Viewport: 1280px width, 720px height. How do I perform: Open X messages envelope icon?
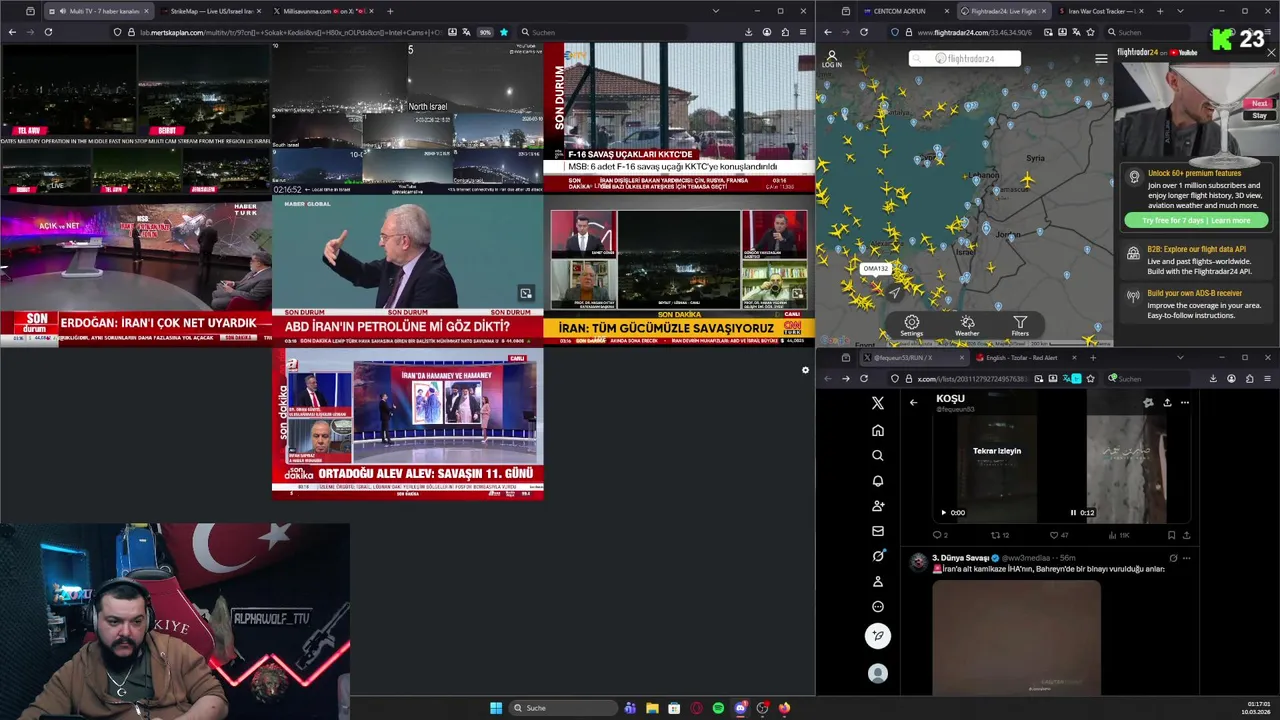pos(878,531)
